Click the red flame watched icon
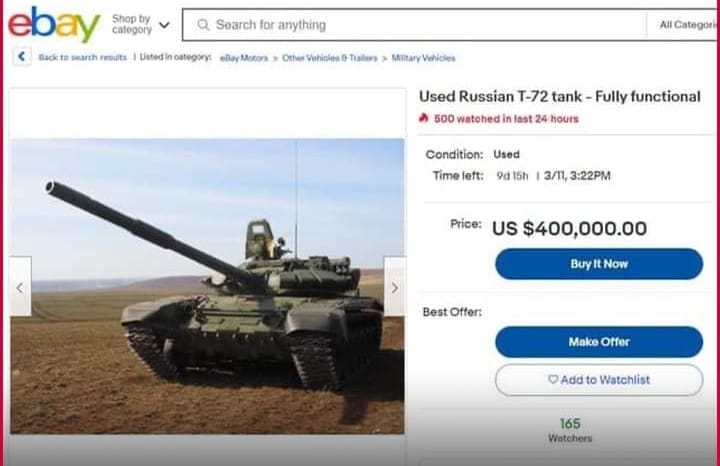 pos(424,118)
